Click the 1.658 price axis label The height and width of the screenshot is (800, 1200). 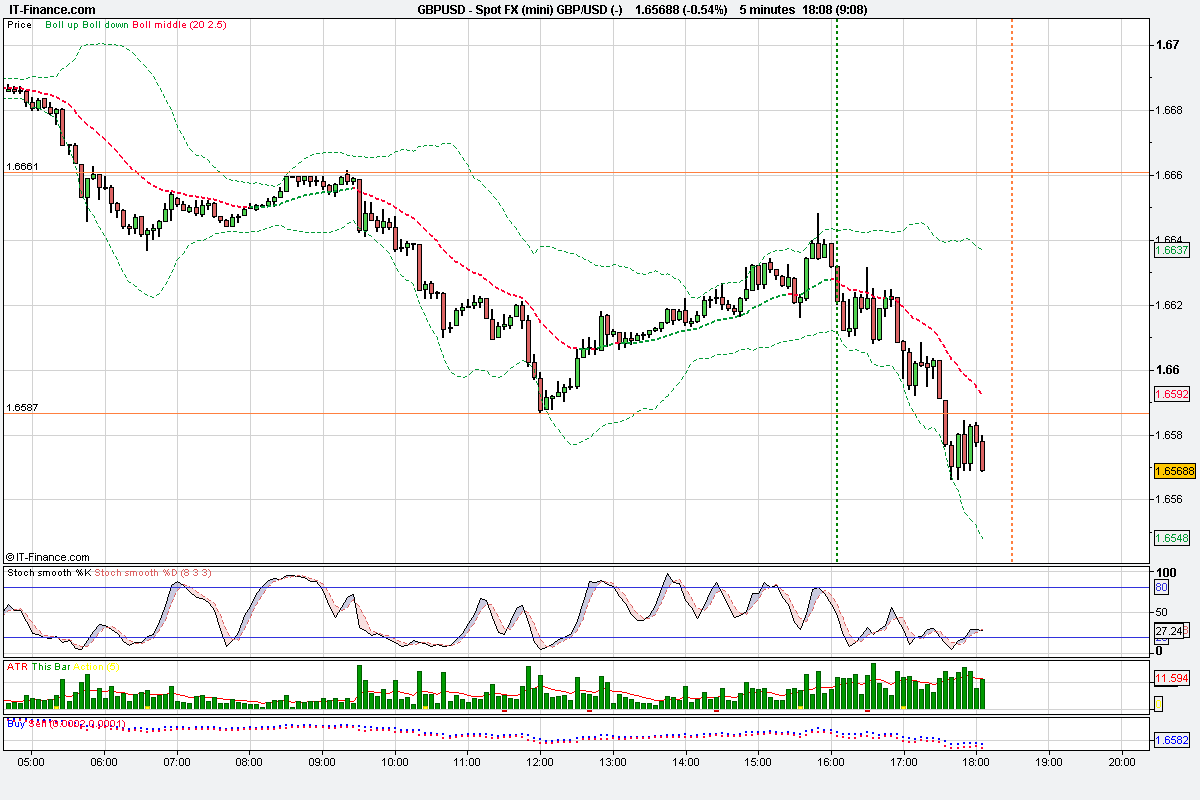point(1171,435)
